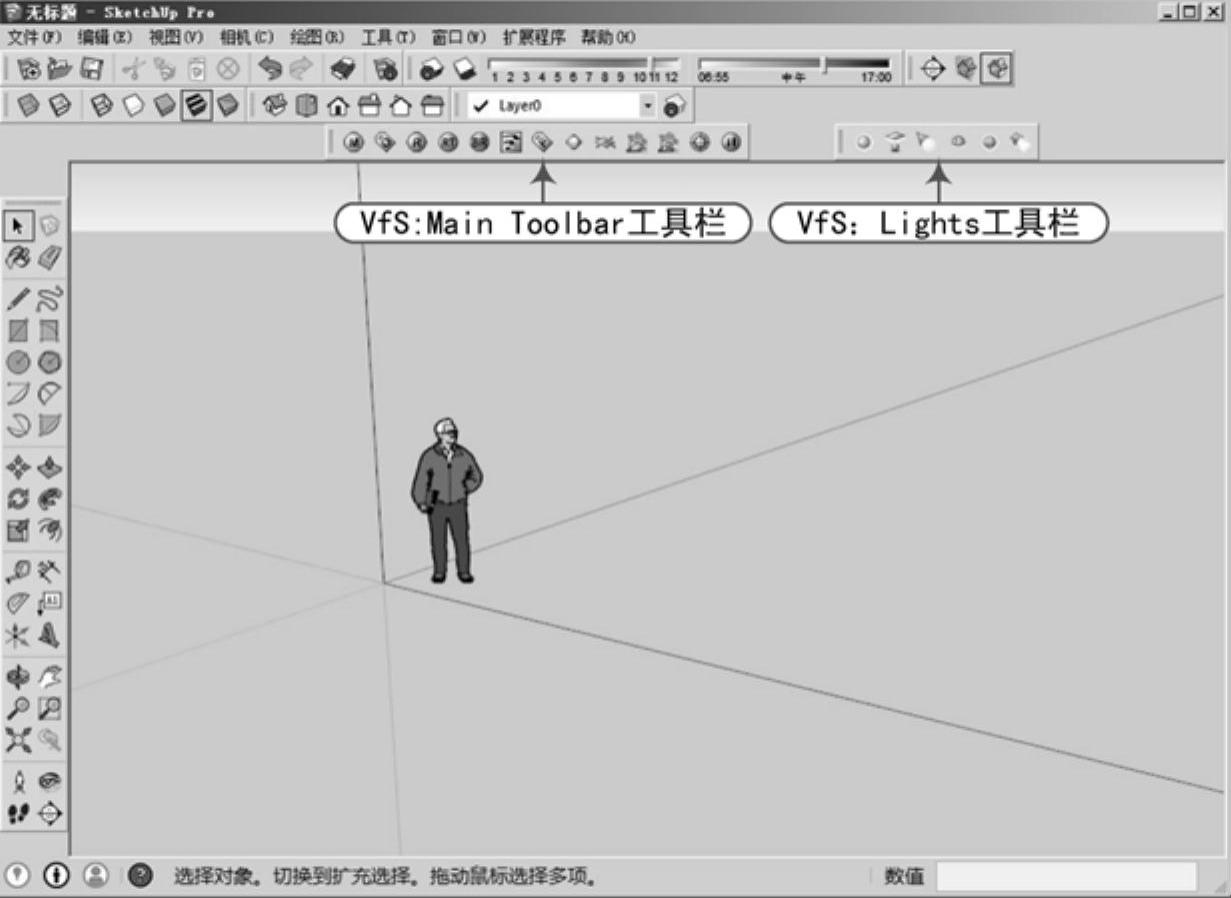1231x898 pixels.
Task: Select the Eraser tool
Action: (49, 258)
